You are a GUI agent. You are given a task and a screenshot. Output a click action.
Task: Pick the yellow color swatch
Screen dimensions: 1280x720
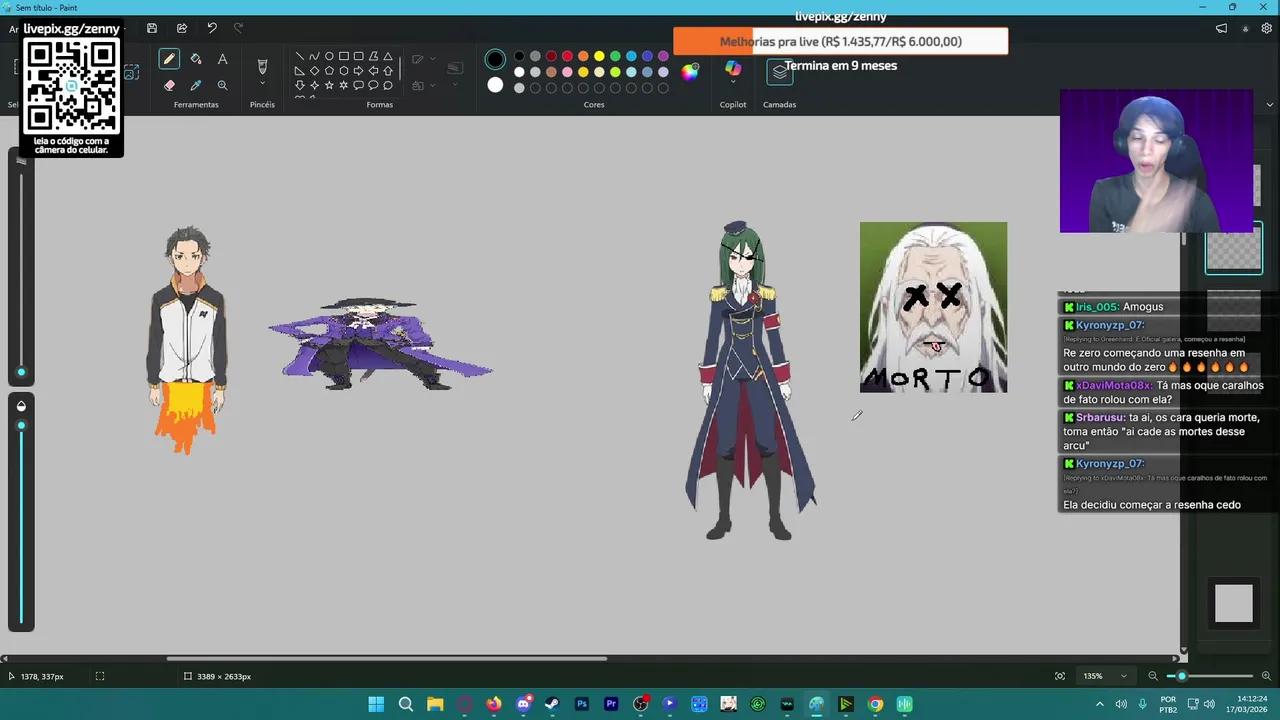pyautogui.click(x=599, y=56)
